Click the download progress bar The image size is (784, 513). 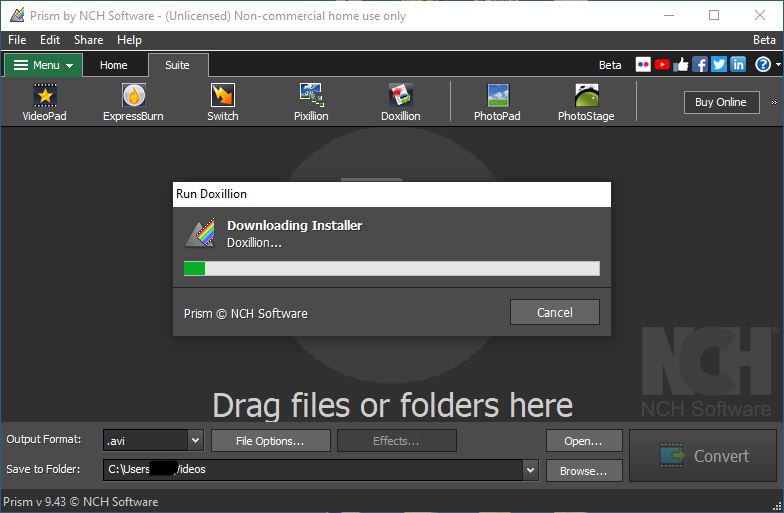tap(392, 268)
